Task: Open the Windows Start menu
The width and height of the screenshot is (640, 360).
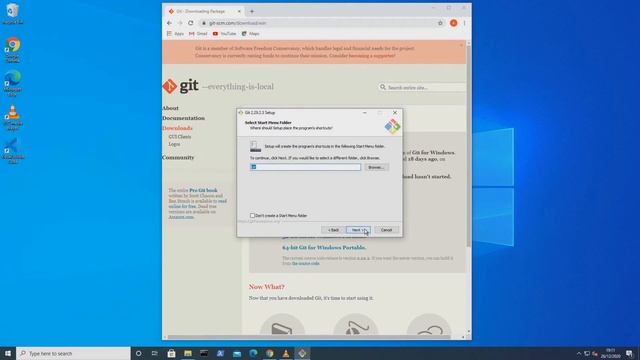Action: 8,353
